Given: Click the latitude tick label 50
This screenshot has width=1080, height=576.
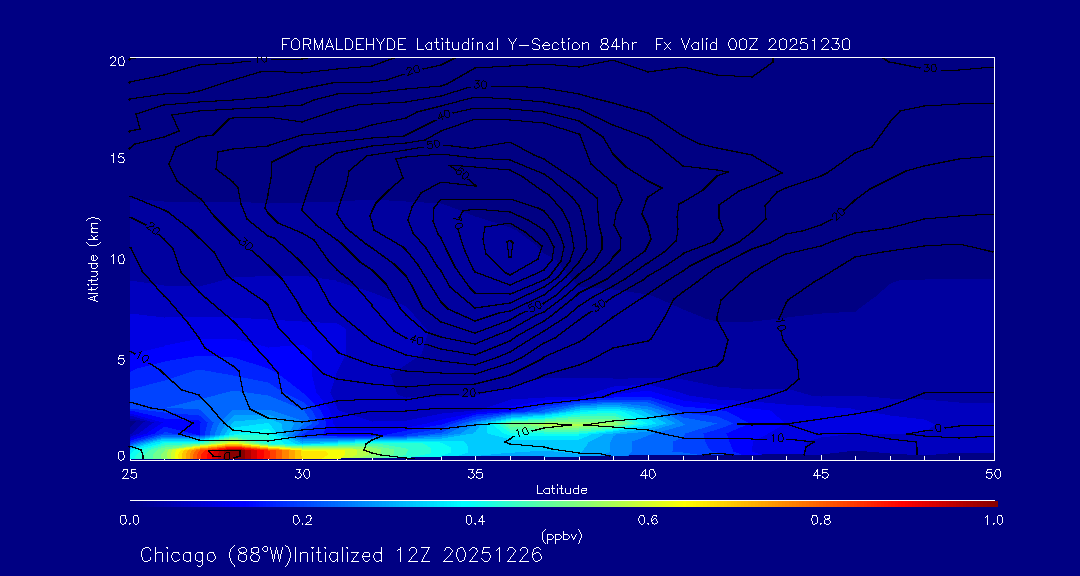Looking at the screenshot, I should (x=993, y=473).
